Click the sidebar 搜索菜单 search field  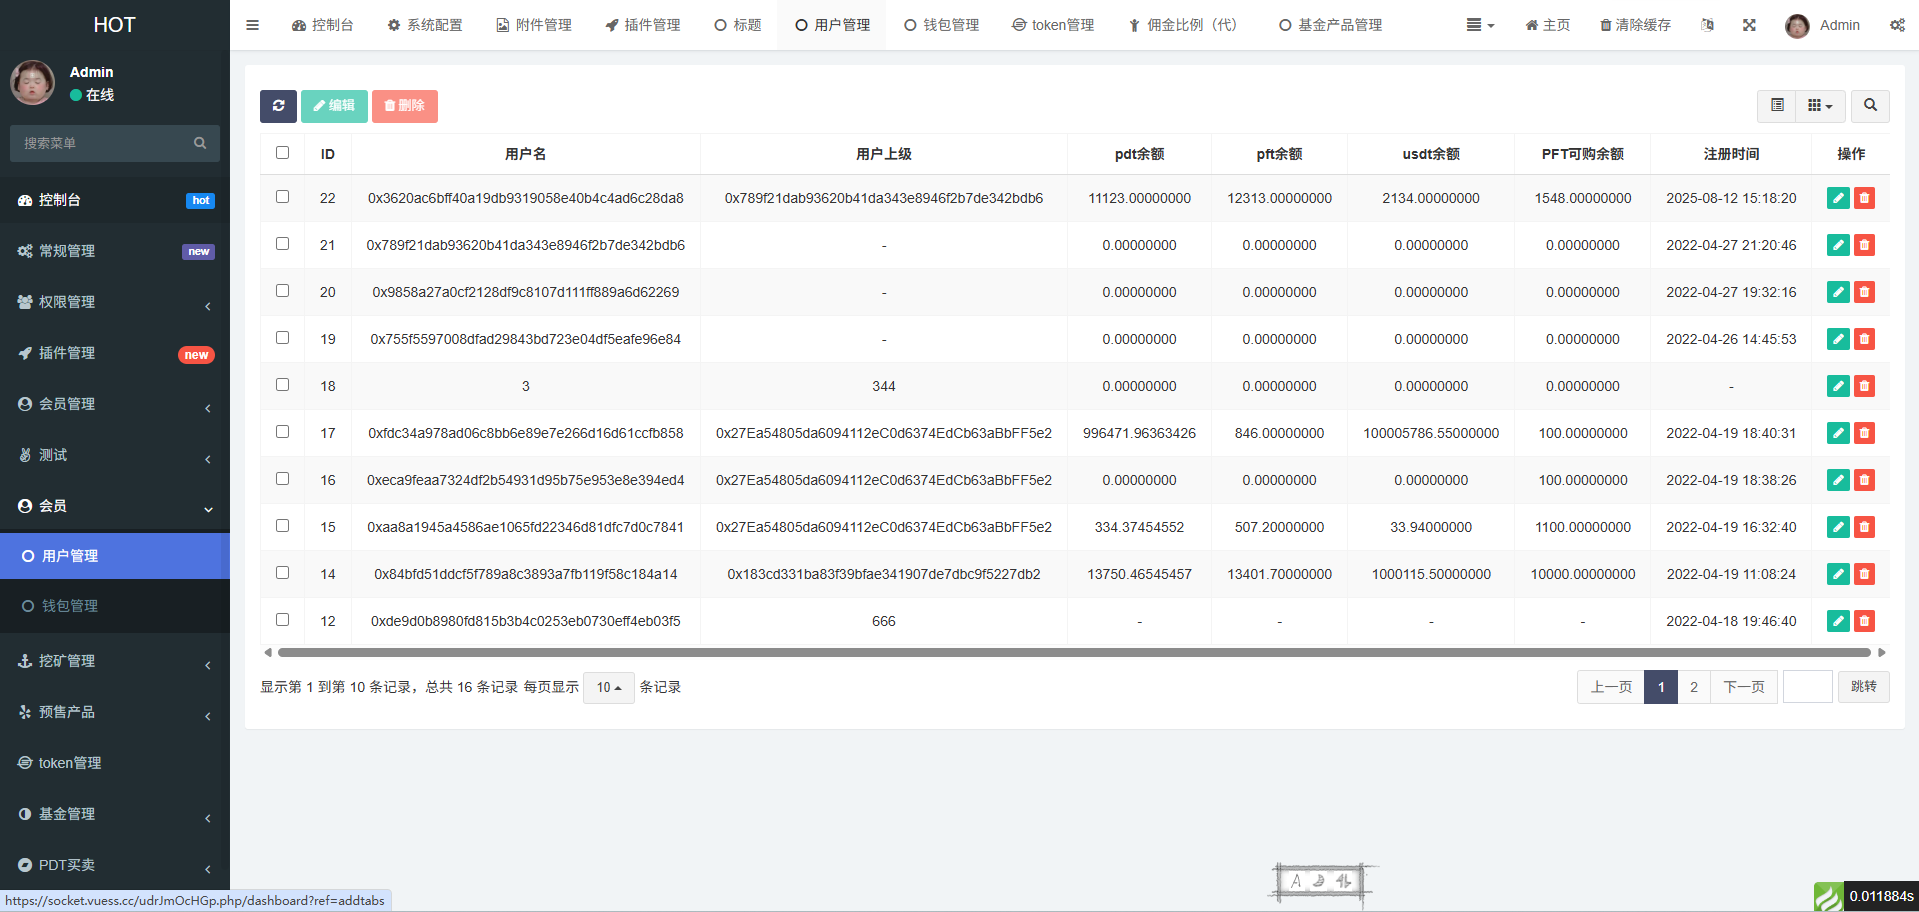pyautogui.click(x=105, y=143)
